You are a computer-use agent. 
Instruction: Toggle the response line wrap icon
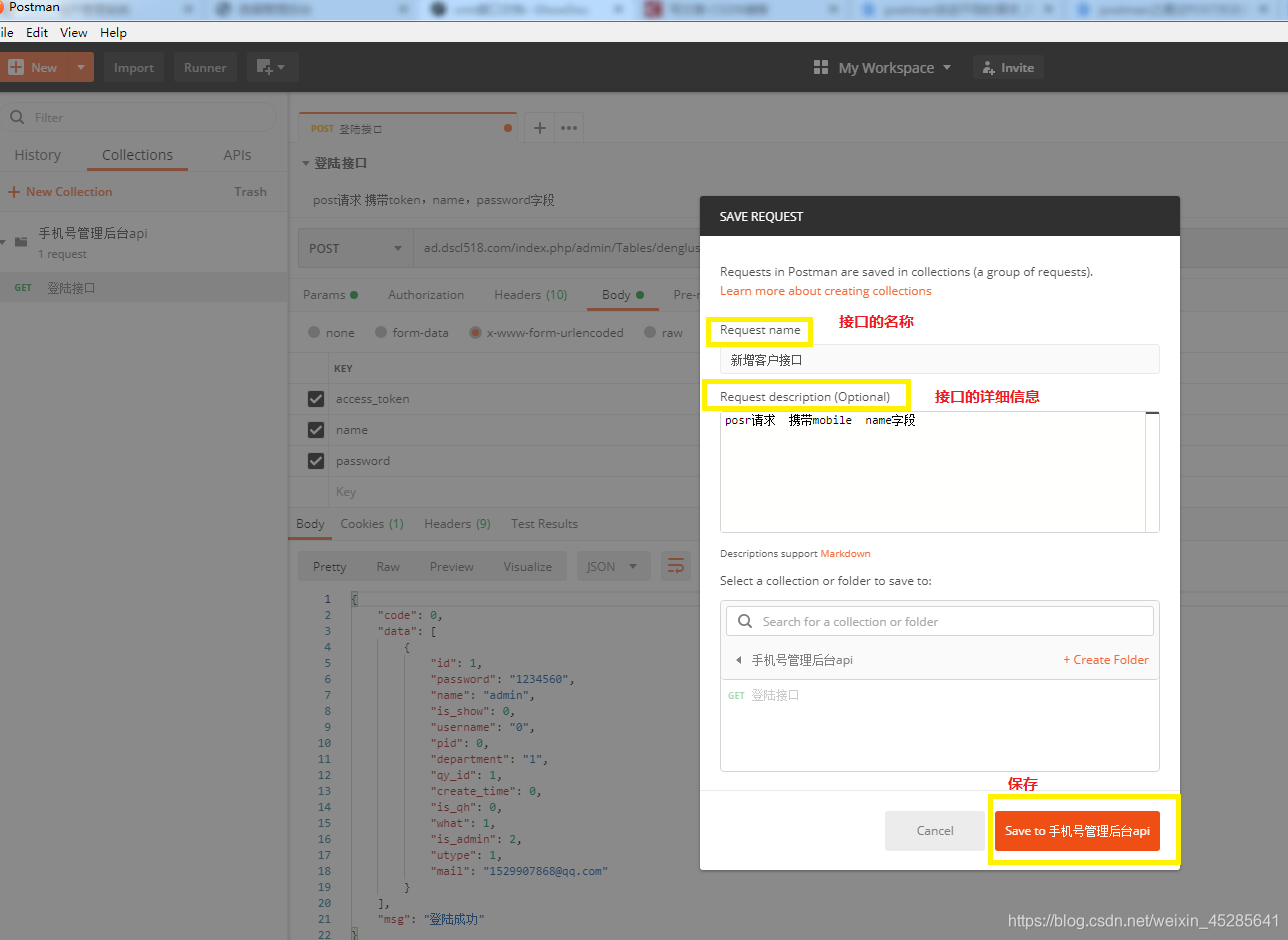(676, 567)
